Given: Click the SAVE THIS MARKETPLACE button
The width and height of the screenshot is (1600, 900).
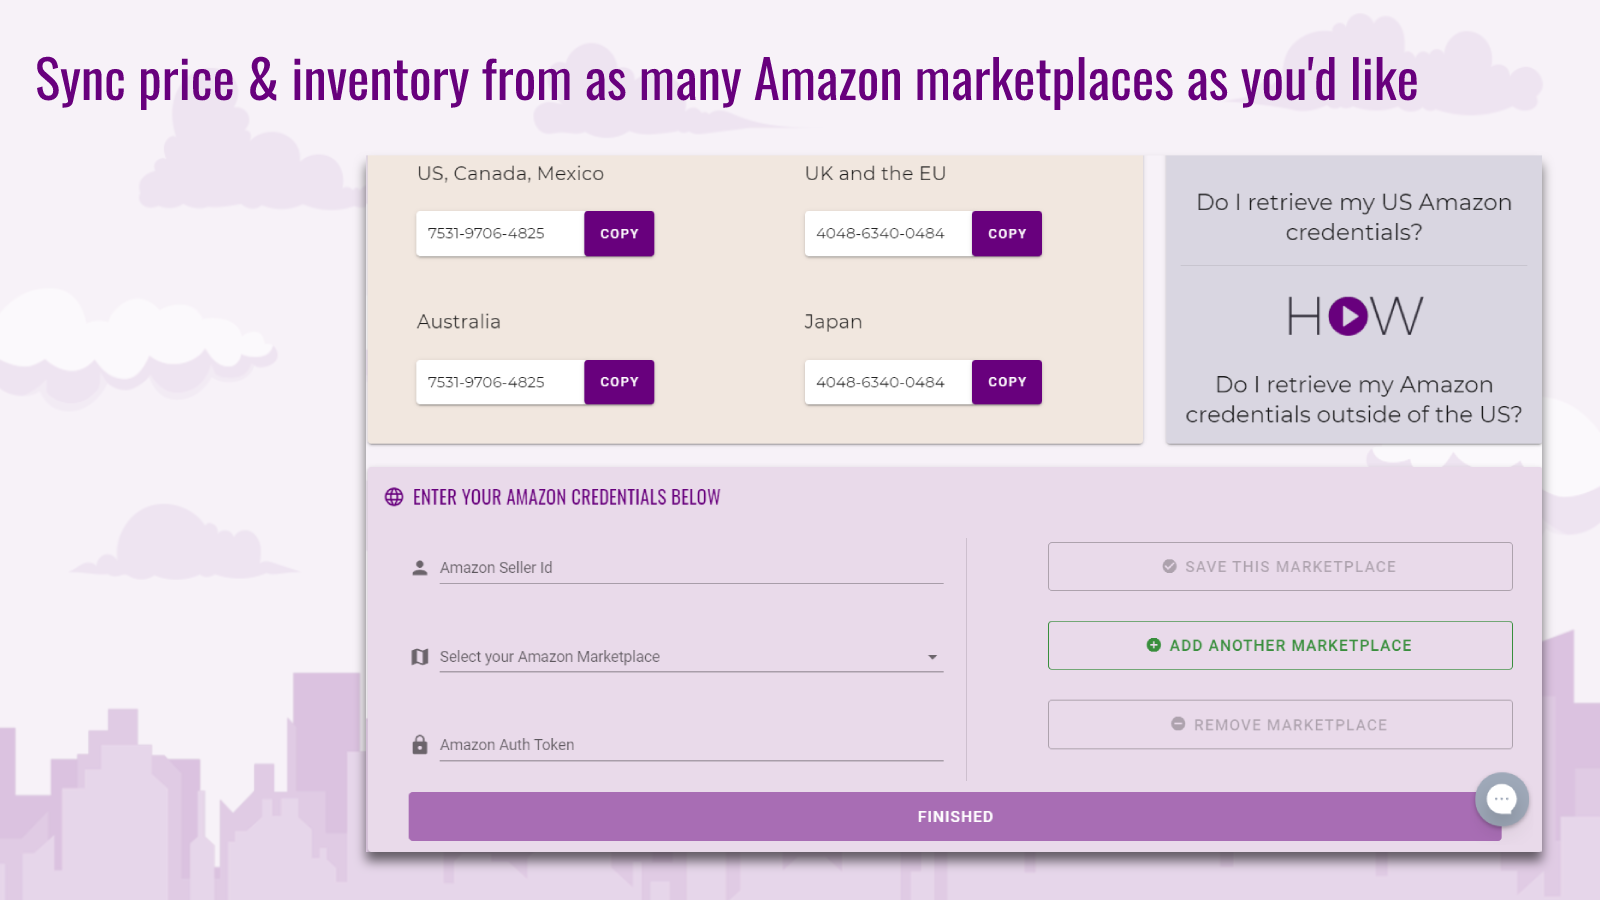Looking at the screenshot, I should tap(1280, 566).
